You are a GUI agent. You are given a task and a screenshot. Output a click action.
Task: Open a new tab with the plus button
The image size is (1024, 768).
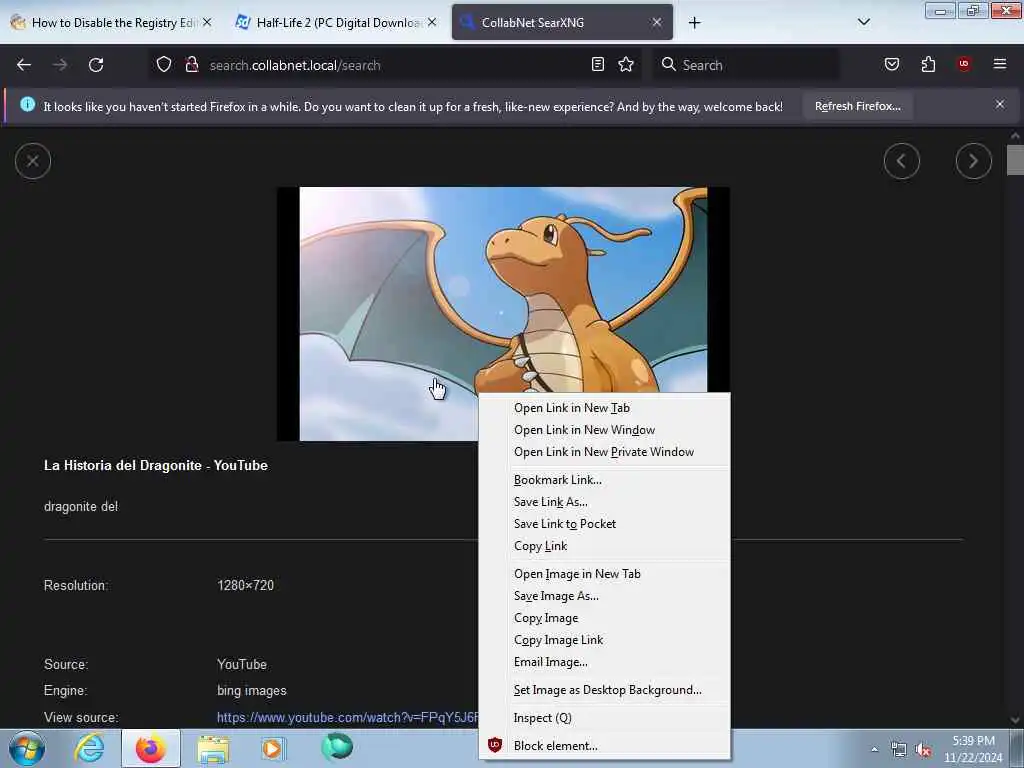694,23
